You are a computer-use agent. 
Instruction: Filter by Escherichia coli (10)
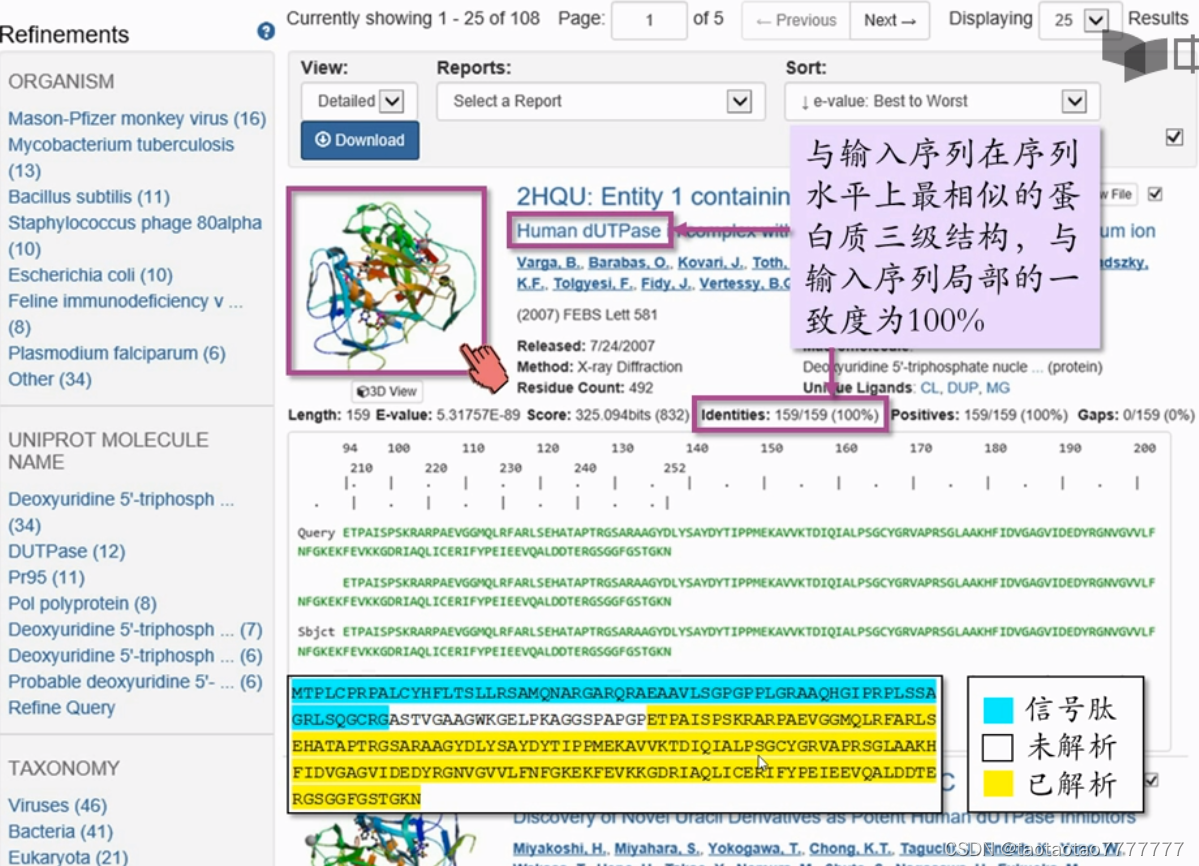pyautogui.click(x=90, y=274)
